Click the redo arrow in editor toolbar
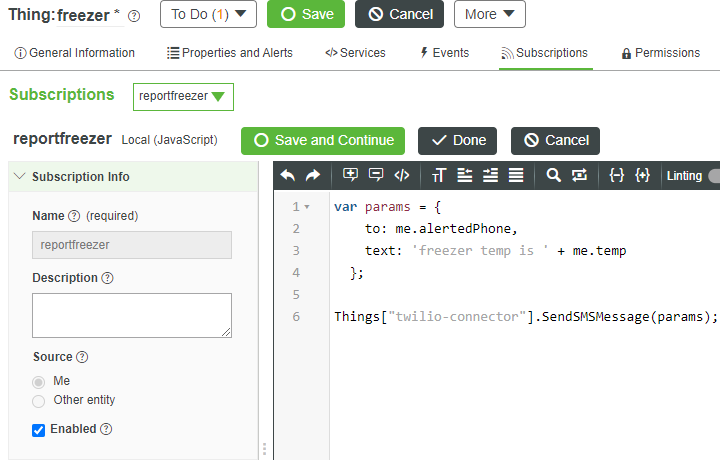720x460 pixels. 313,176
